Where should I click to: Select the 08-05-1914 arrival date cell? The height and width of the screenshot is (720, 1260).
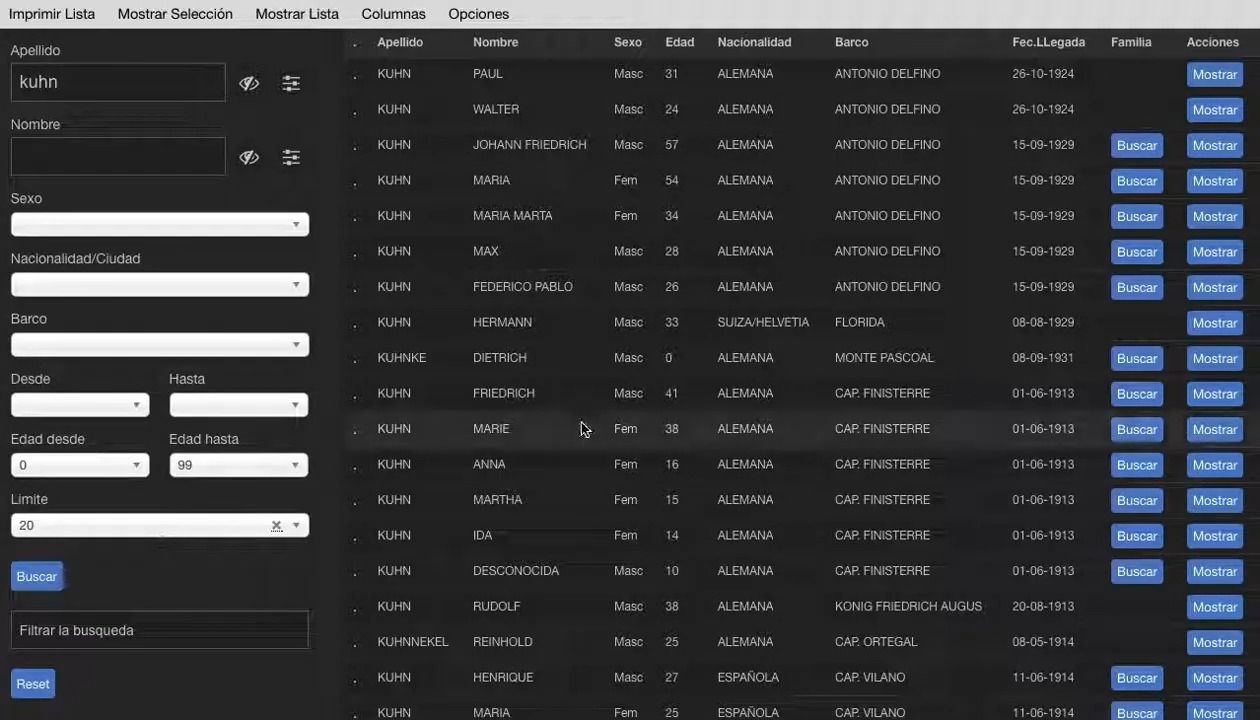click(1043, 642)
